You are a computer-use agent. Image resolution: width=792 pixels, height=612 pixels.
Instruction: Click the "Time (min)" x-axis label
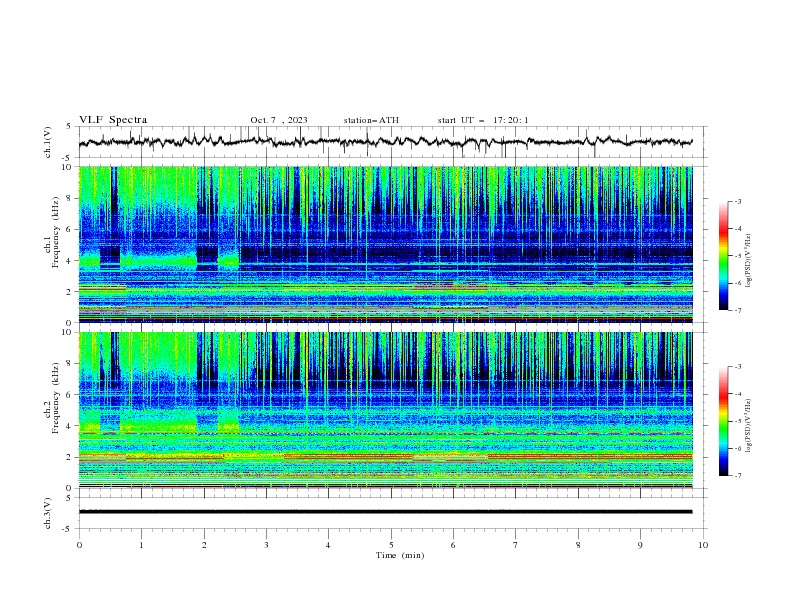[400, 555]
